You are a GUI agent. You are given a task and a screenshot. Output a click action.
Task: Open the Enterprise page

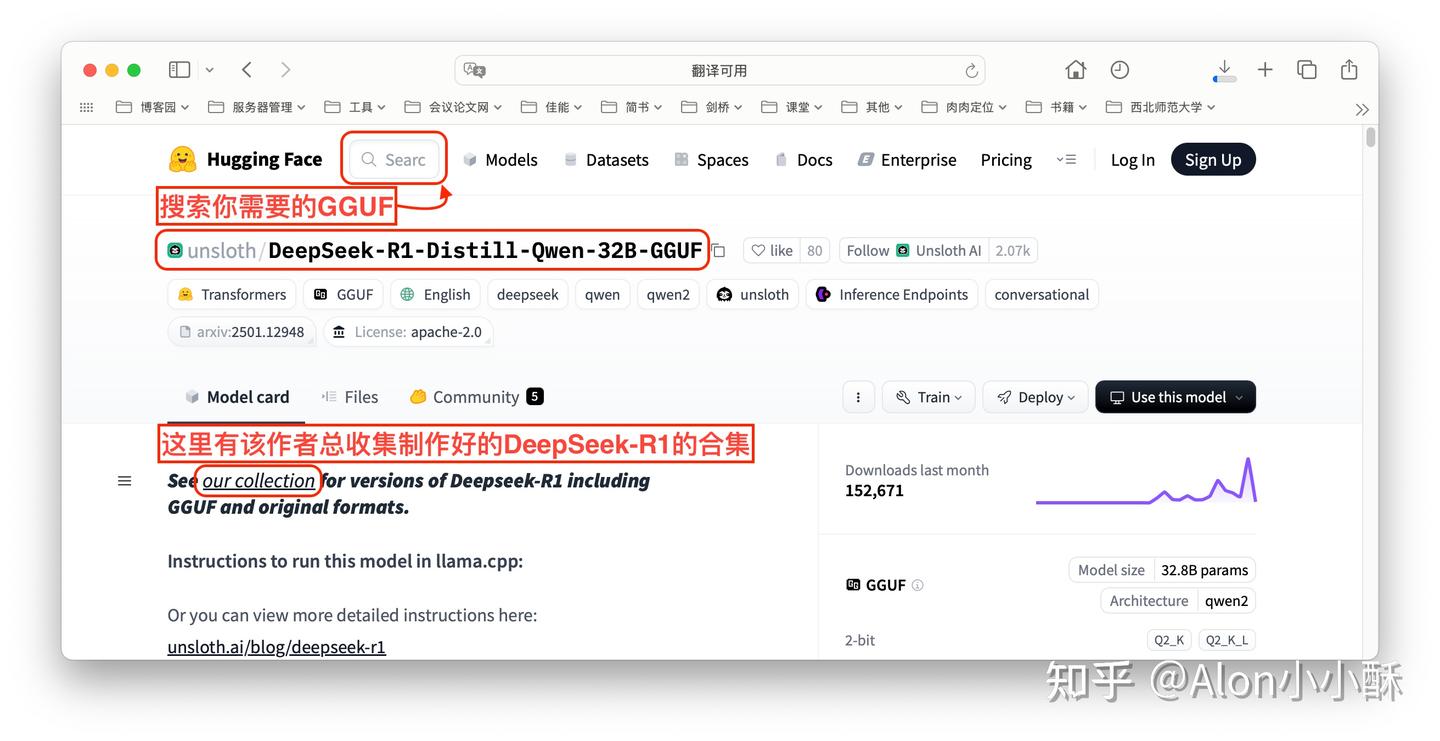click(906, 160)
